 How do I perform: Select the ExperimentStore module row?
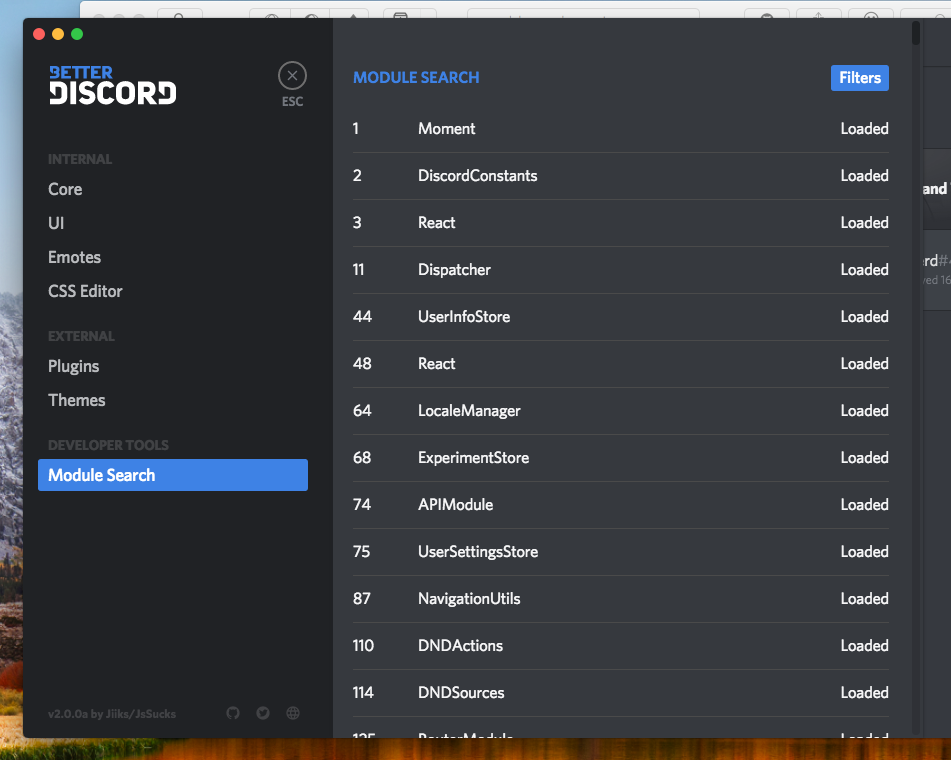[x=620, y=458]
